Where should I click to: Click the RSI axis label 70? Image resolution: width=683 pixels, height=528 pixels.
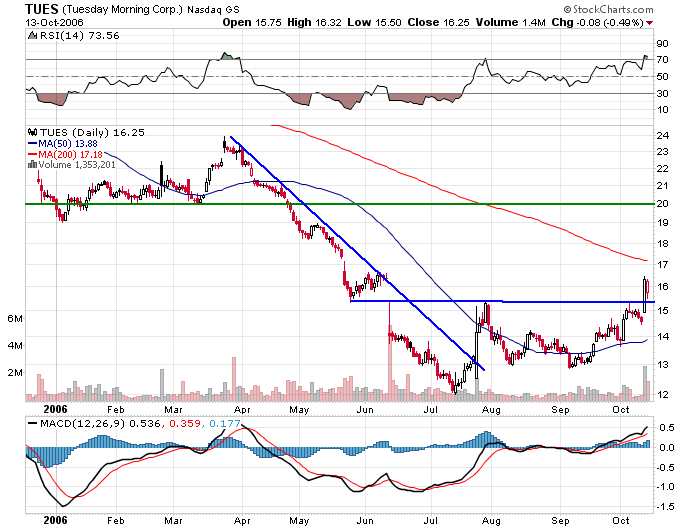[662, 60]
